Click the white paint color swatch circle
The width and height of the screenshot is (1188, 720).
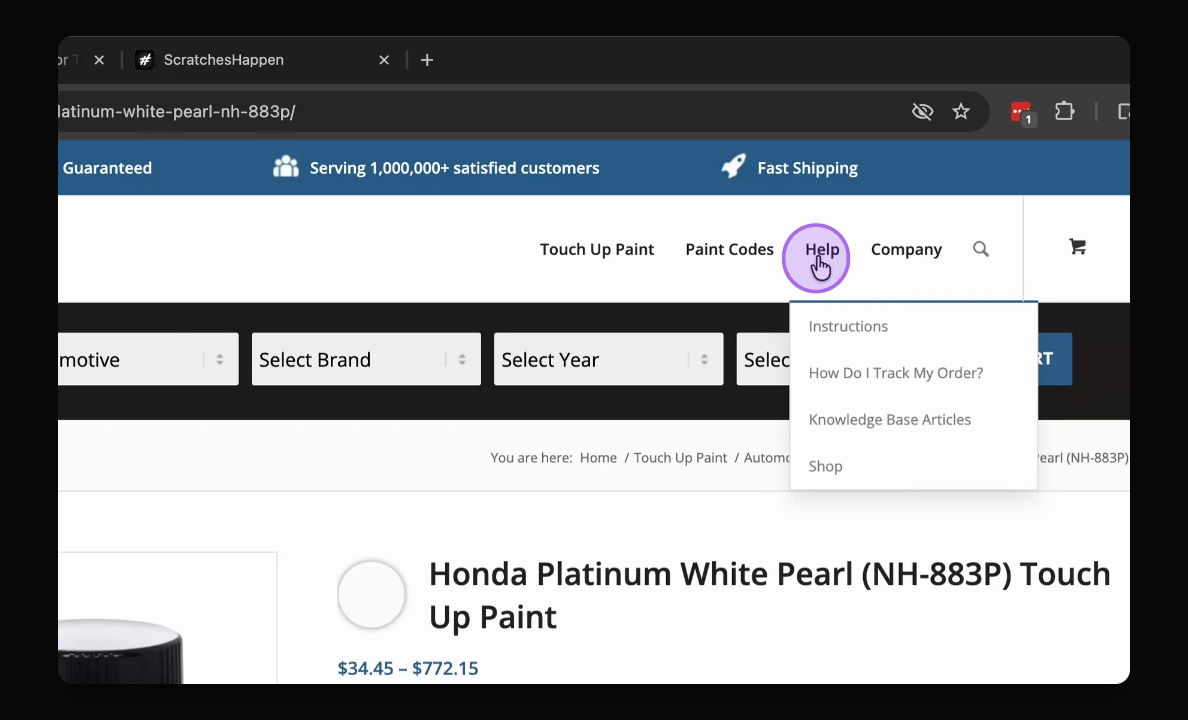click(371, 594)
